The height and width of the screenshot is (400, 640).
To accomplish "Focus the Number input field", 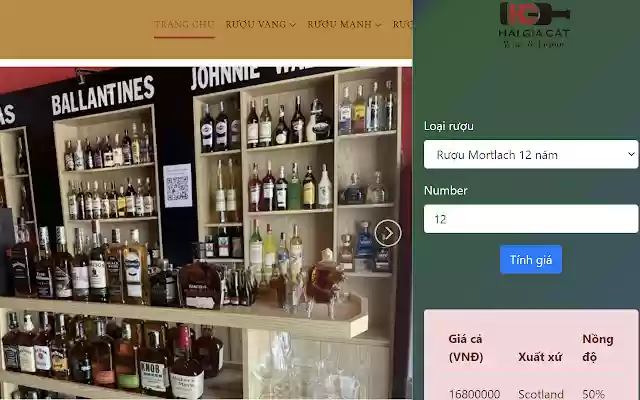I will [x=531, y=219].
